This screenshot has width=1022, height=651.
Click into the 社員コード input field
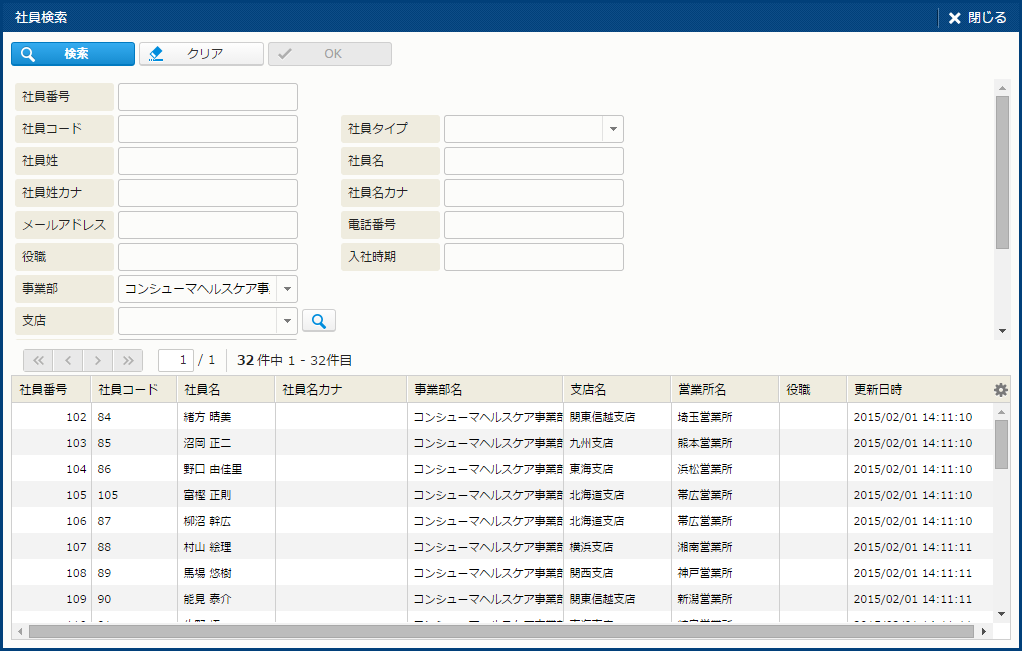(208, 129)
